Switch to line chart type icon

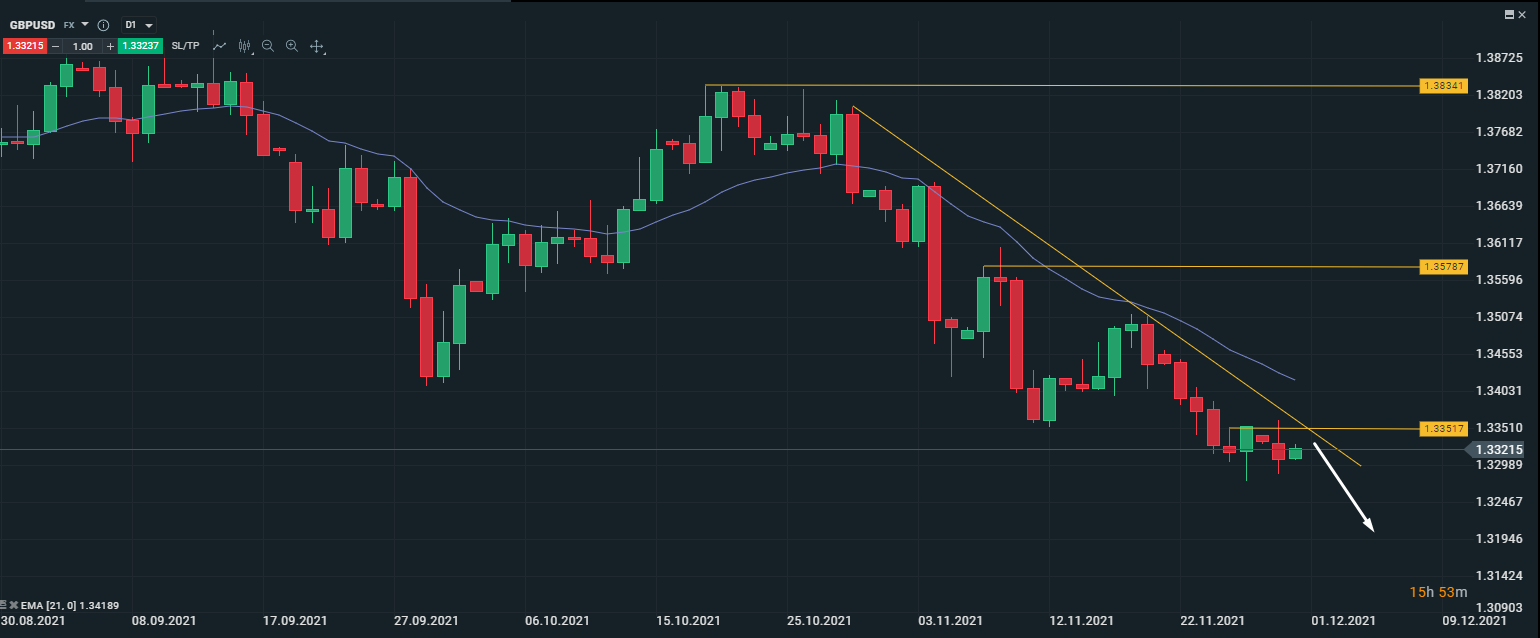pyautogui.click(x=219, y=46)
